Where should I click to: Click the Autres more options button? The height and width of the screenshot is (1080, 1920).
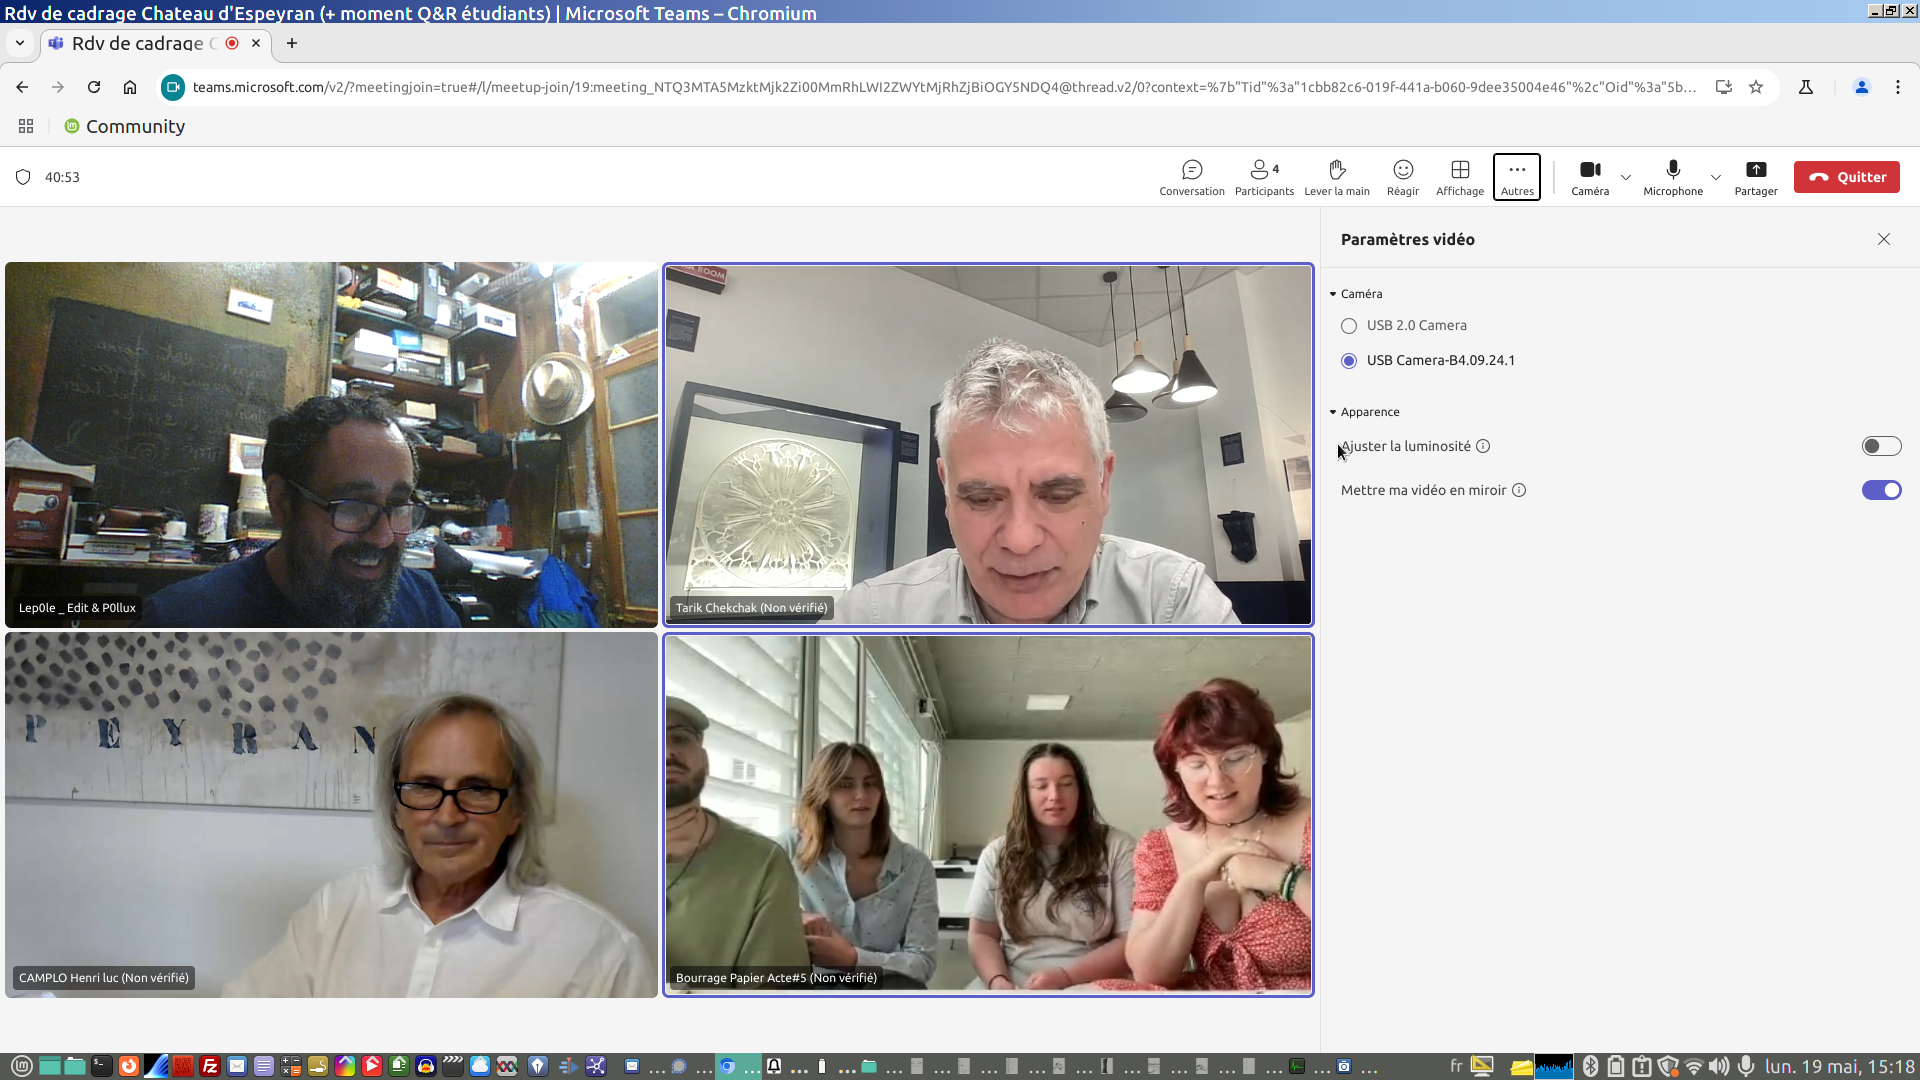(x=1516, y=177)
